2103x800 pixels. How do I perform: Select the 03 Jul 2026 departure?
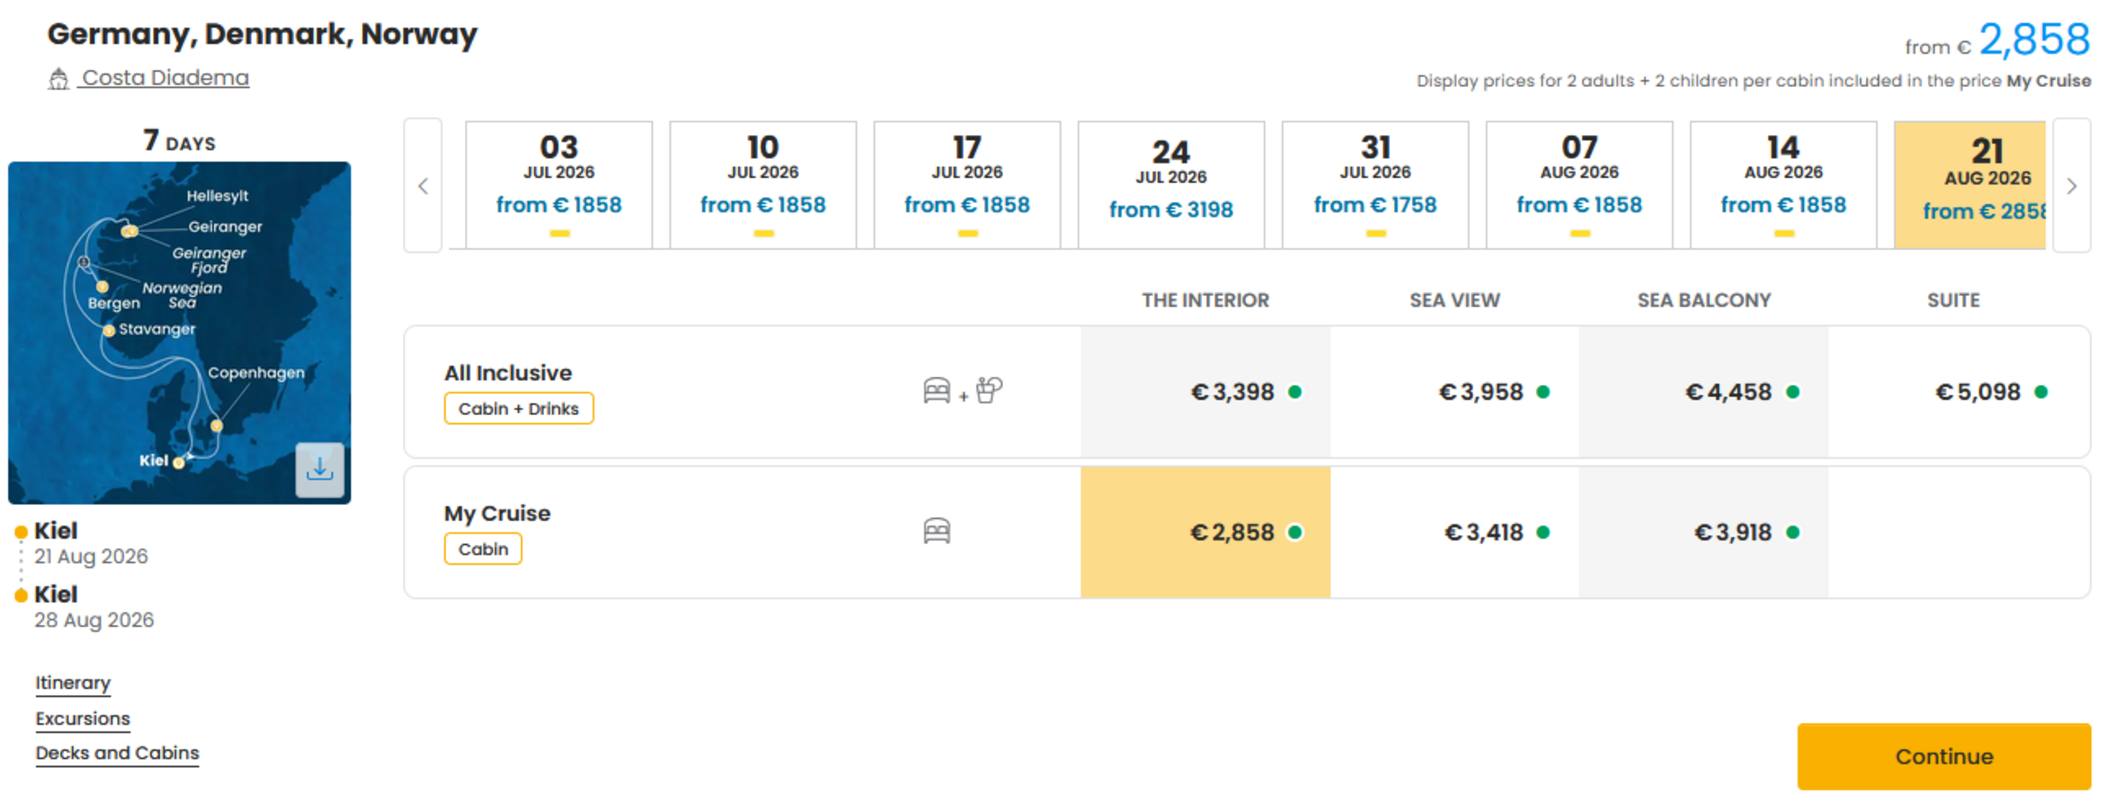(x=559, y=185)
